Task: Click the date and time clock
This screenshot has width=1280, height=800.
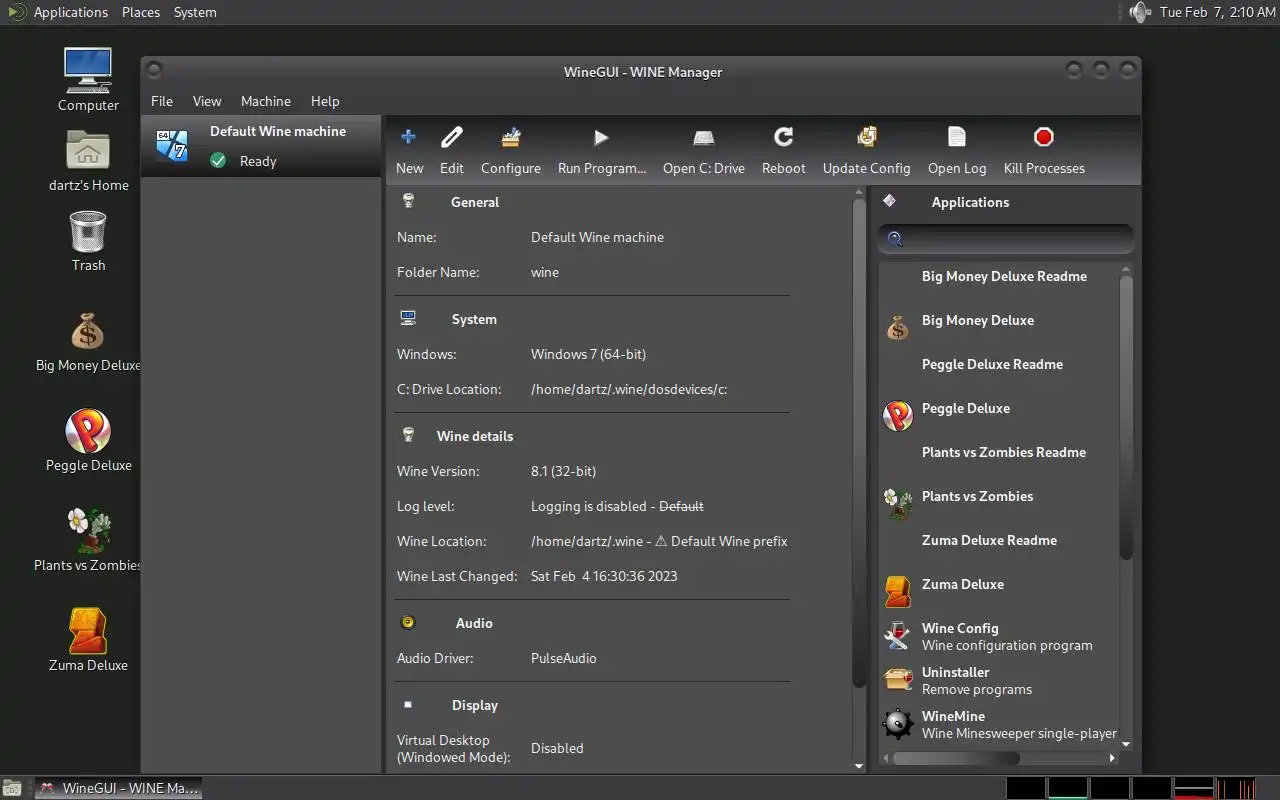Action: pyautogui.click(x=1217, y=12)
